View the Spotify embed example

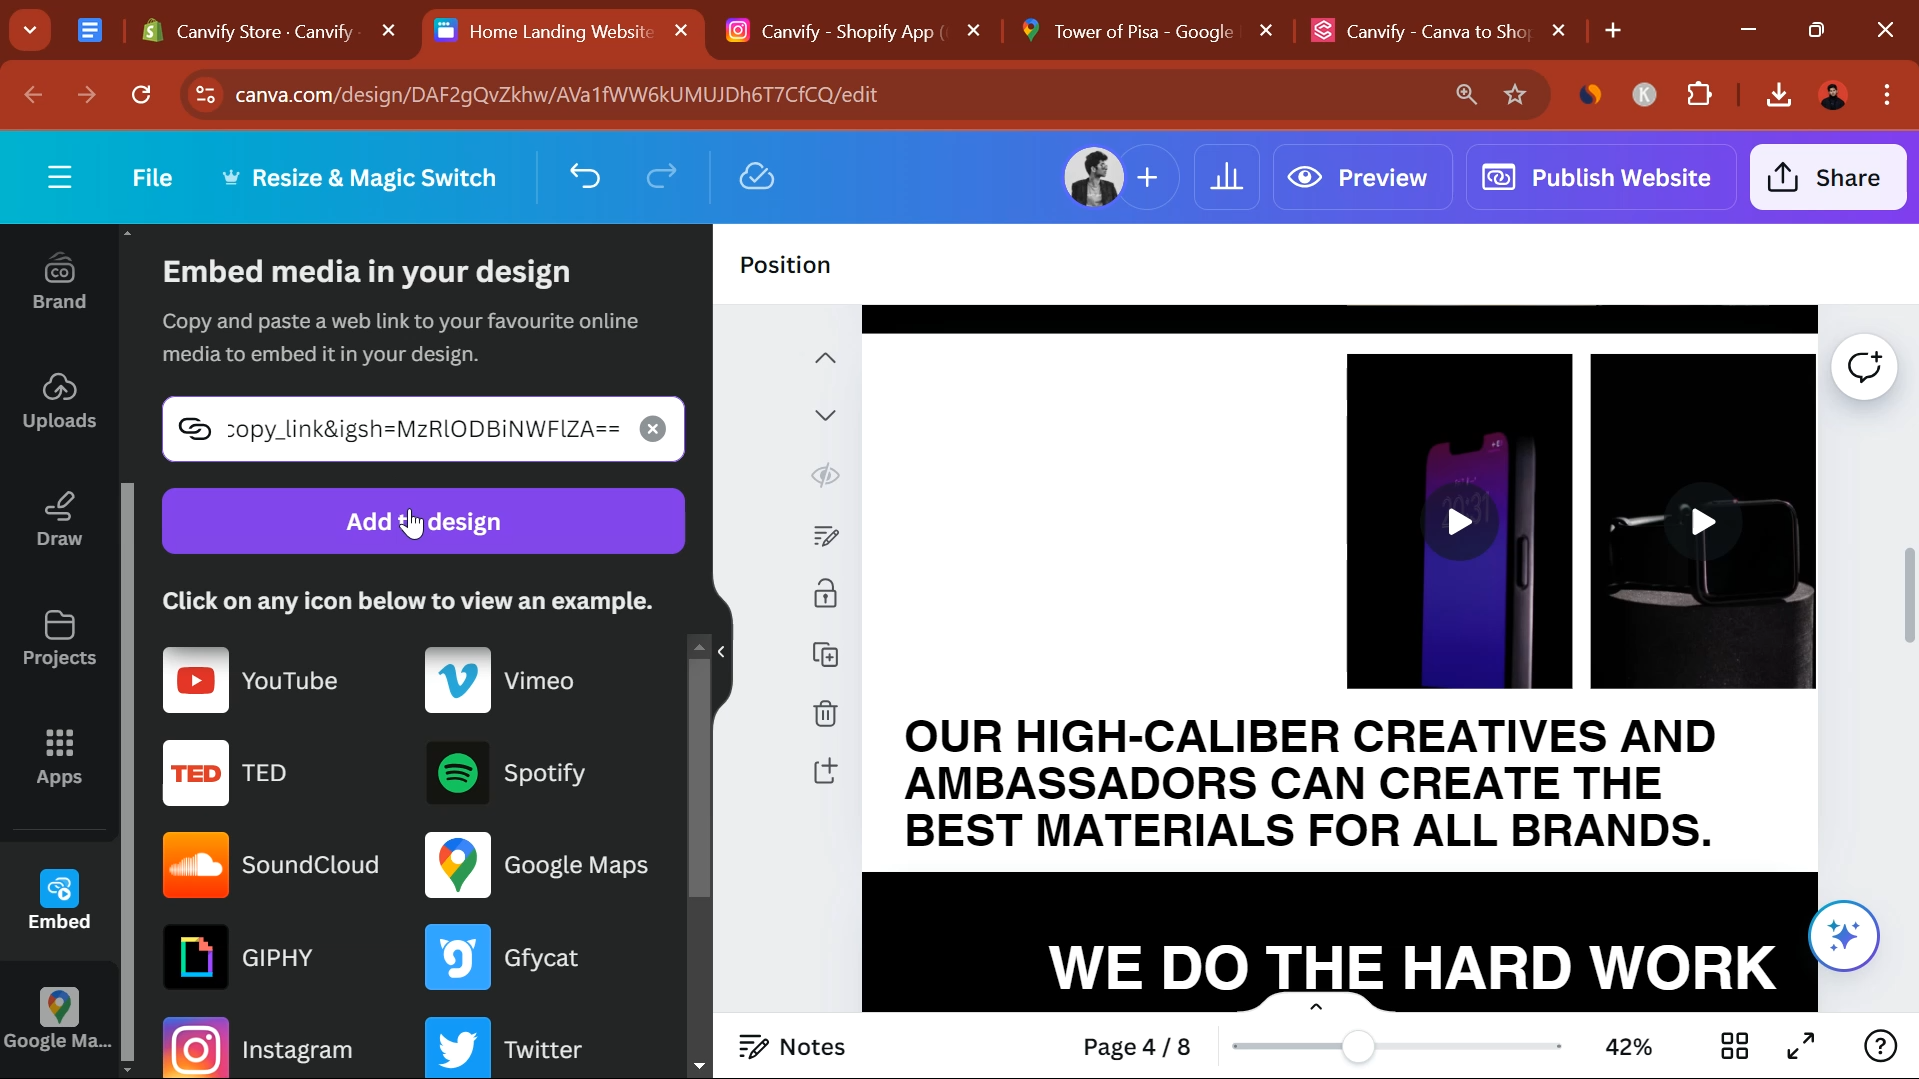(x=505, y=773)
